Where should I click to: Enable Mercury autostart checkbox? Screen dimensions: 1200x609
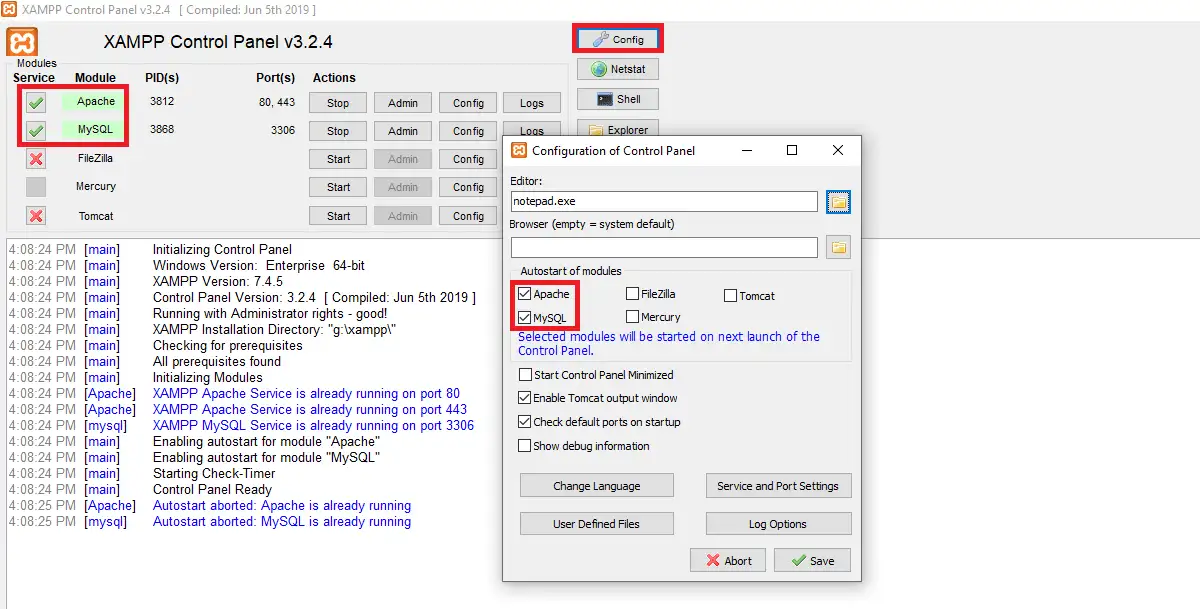tap(632, 317)
